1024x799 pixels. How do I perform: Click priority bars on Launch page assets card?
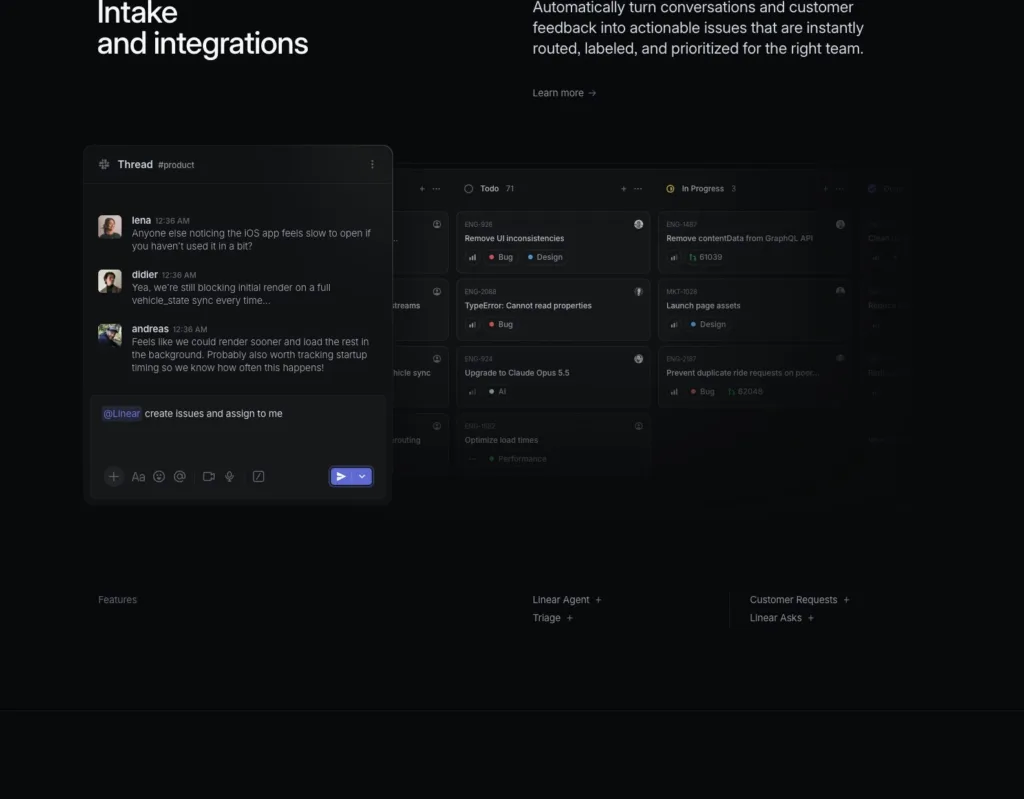674,325
